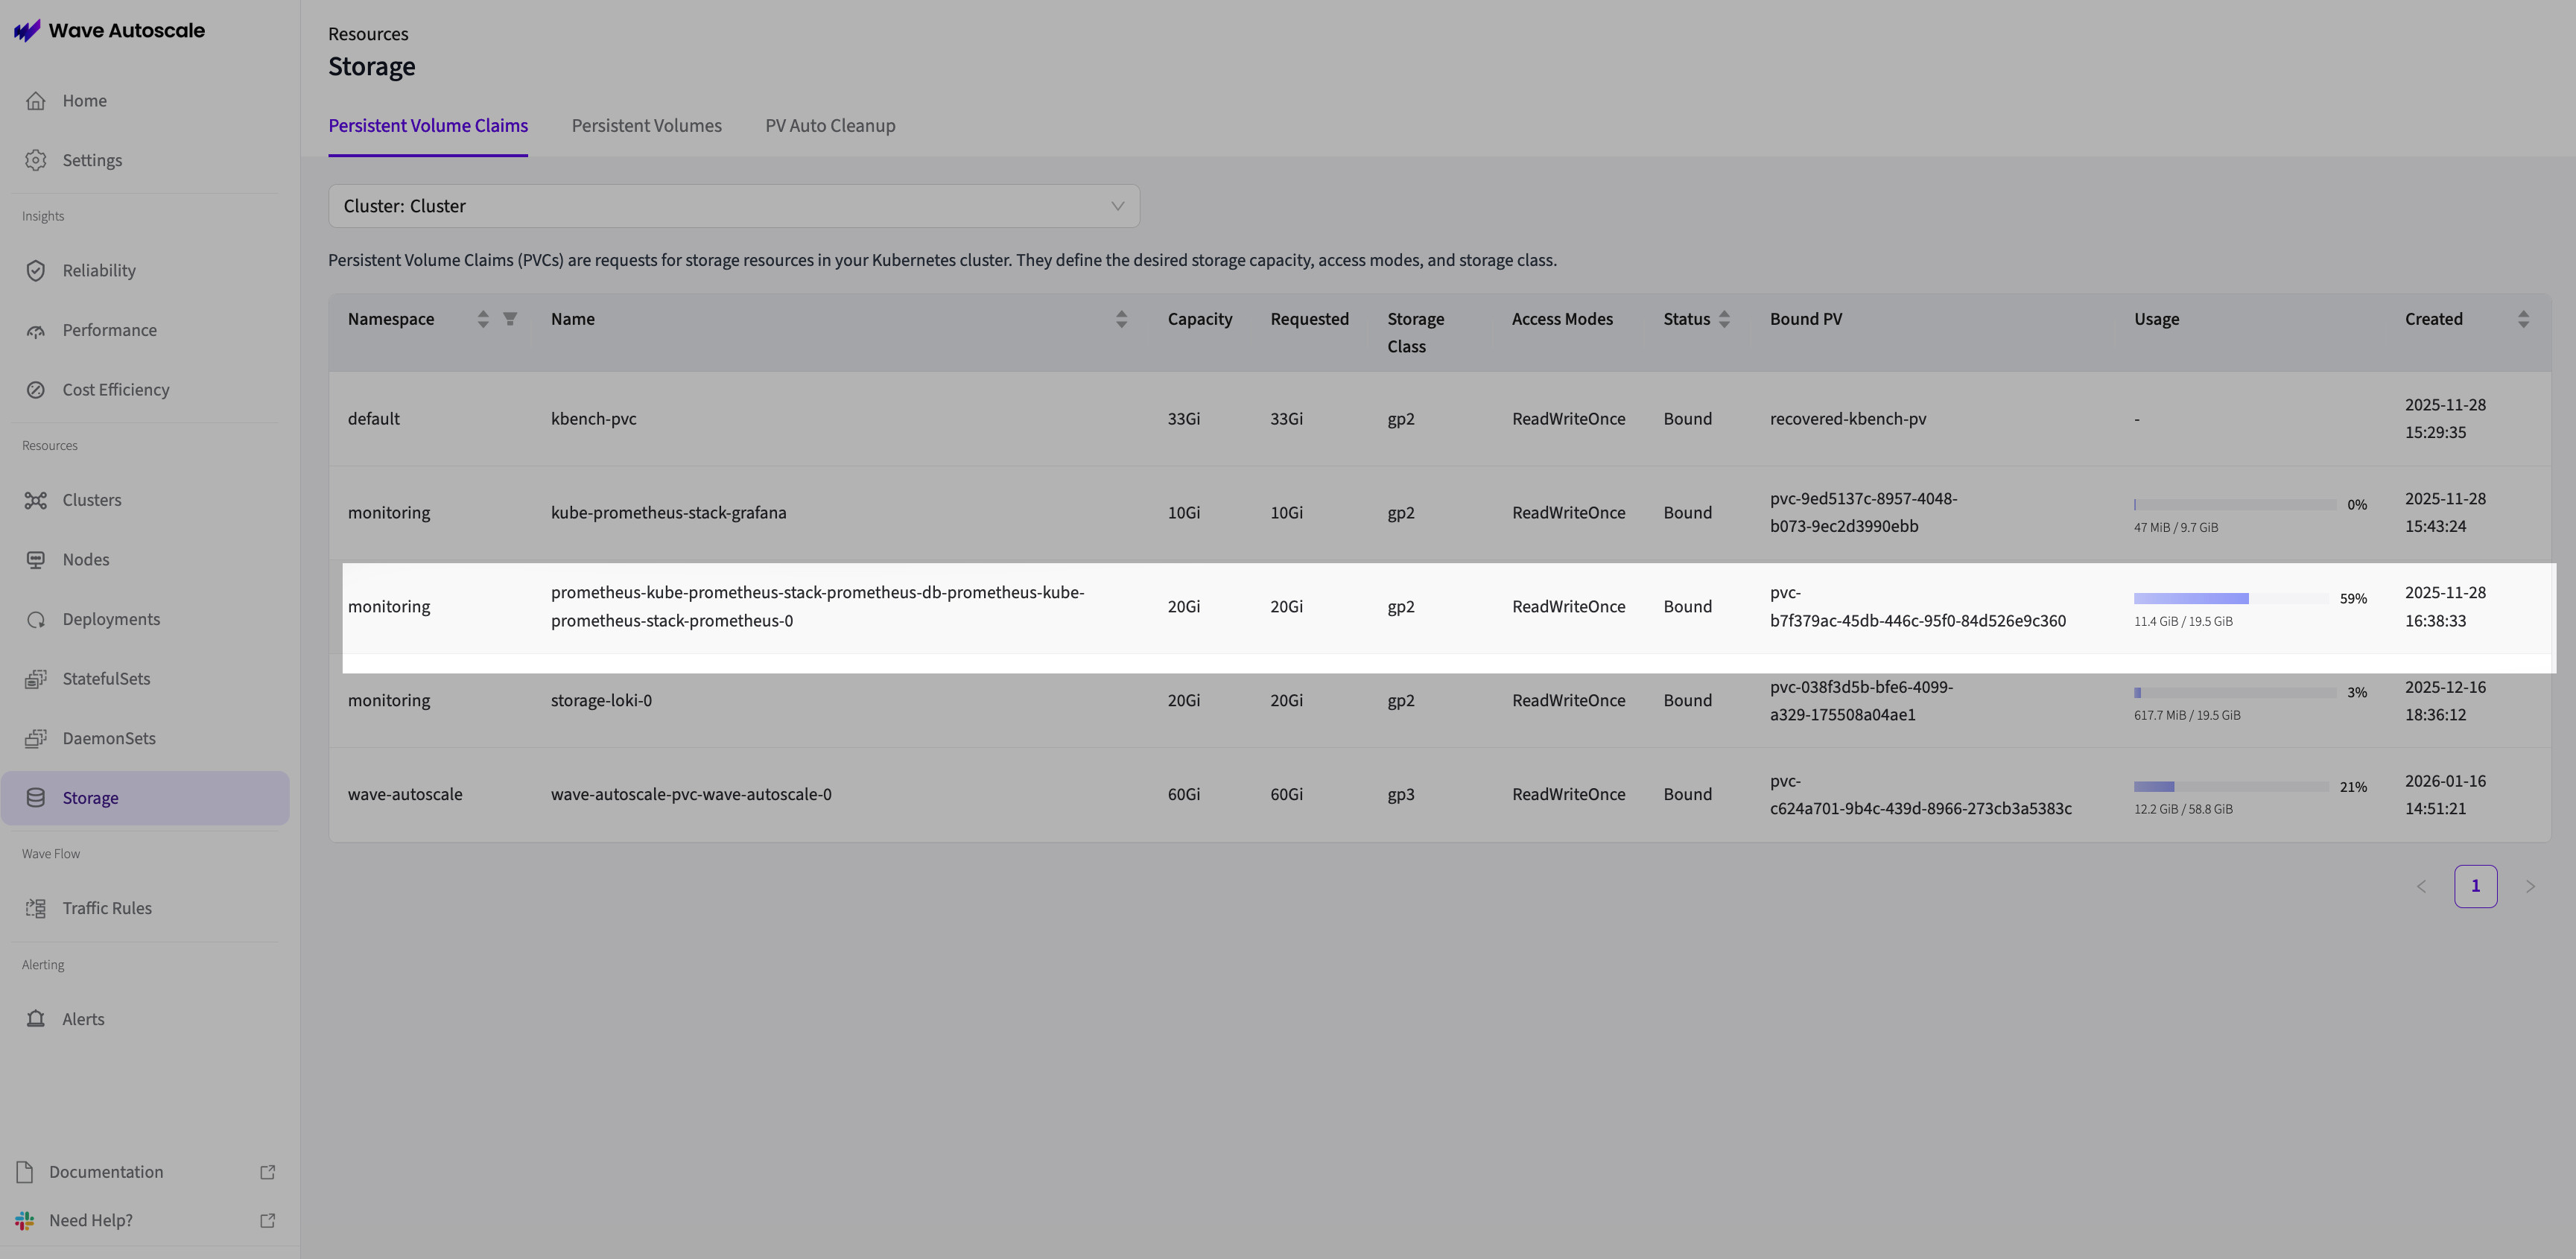Open the Settings menu item
The image size is (2576, 1259).
pyautogui.click(x=145, y=160)
